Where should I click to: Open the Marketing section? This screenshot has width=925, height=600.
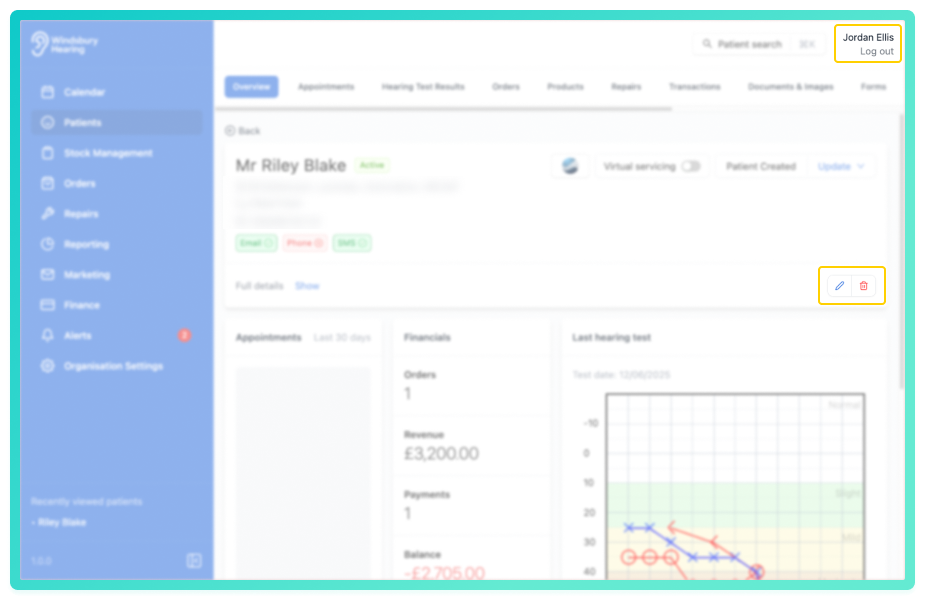coord(116,274)
